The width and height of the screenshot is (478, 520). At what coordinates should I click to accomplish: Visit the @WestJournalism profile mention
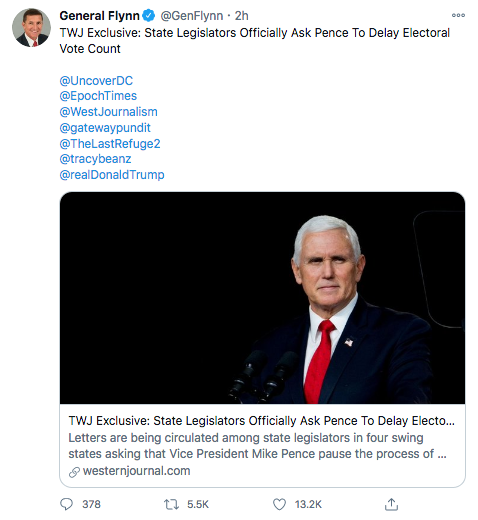click(x=108, y=112)
